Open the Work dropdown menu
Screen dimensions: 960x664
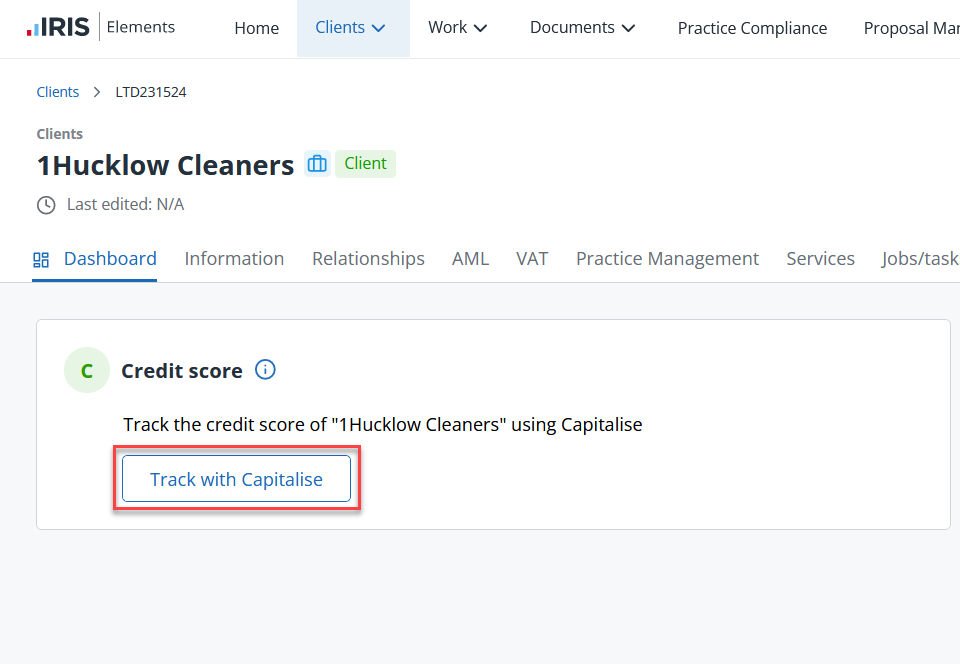point(458,28)
